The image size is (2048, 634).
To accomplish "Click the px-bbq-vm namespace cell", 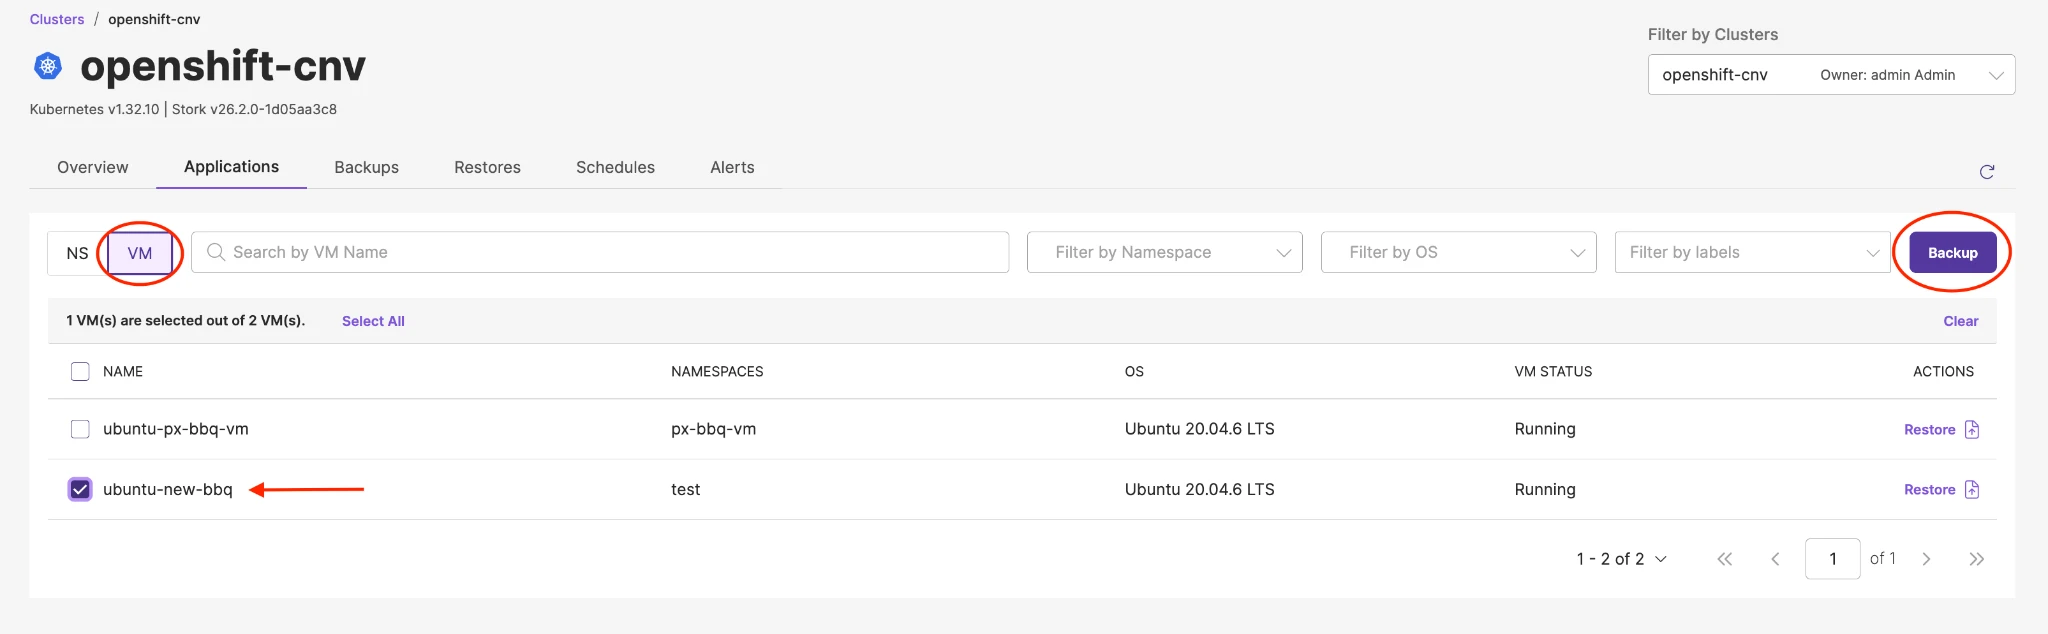I will (x=713, y=429).
